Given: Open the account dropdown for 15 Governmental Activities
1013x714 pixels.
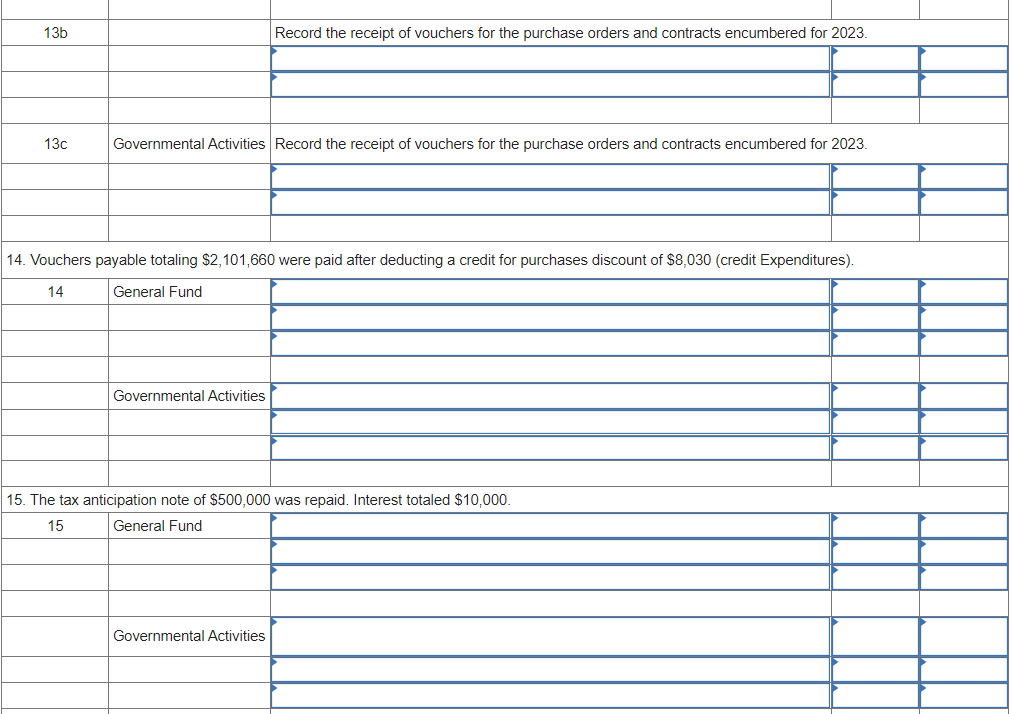Looking at the screenshot, I should pos(550,637).
